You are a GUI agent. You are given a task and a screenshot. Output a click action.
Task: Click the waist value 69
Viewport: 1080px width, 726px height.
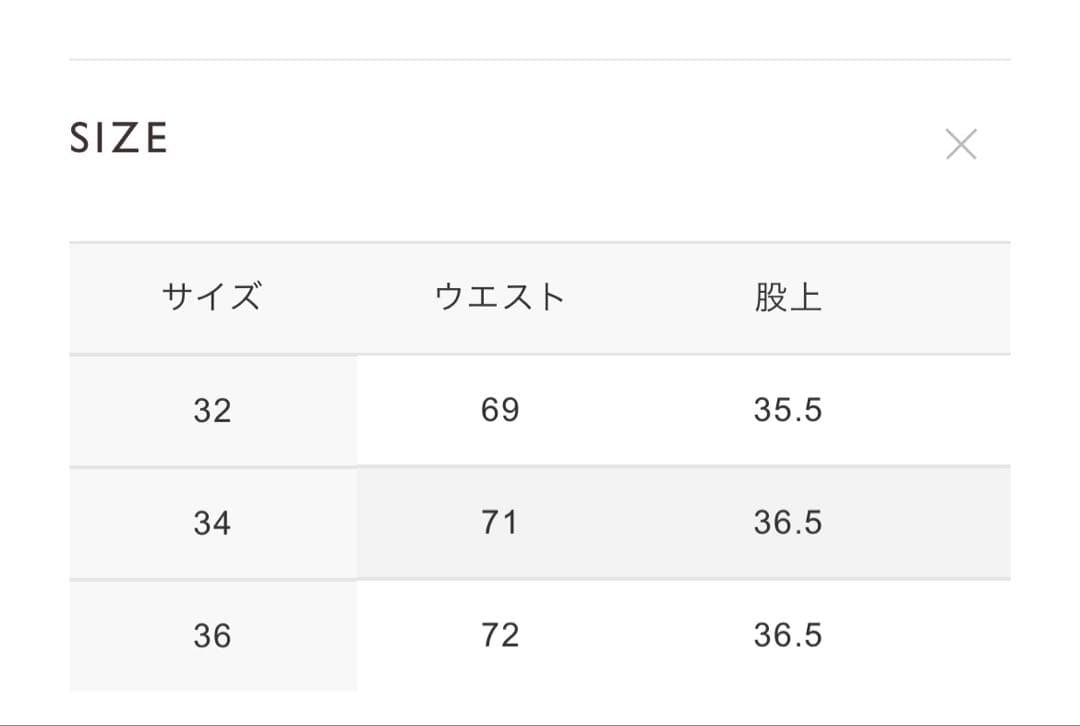coord(500,409)
